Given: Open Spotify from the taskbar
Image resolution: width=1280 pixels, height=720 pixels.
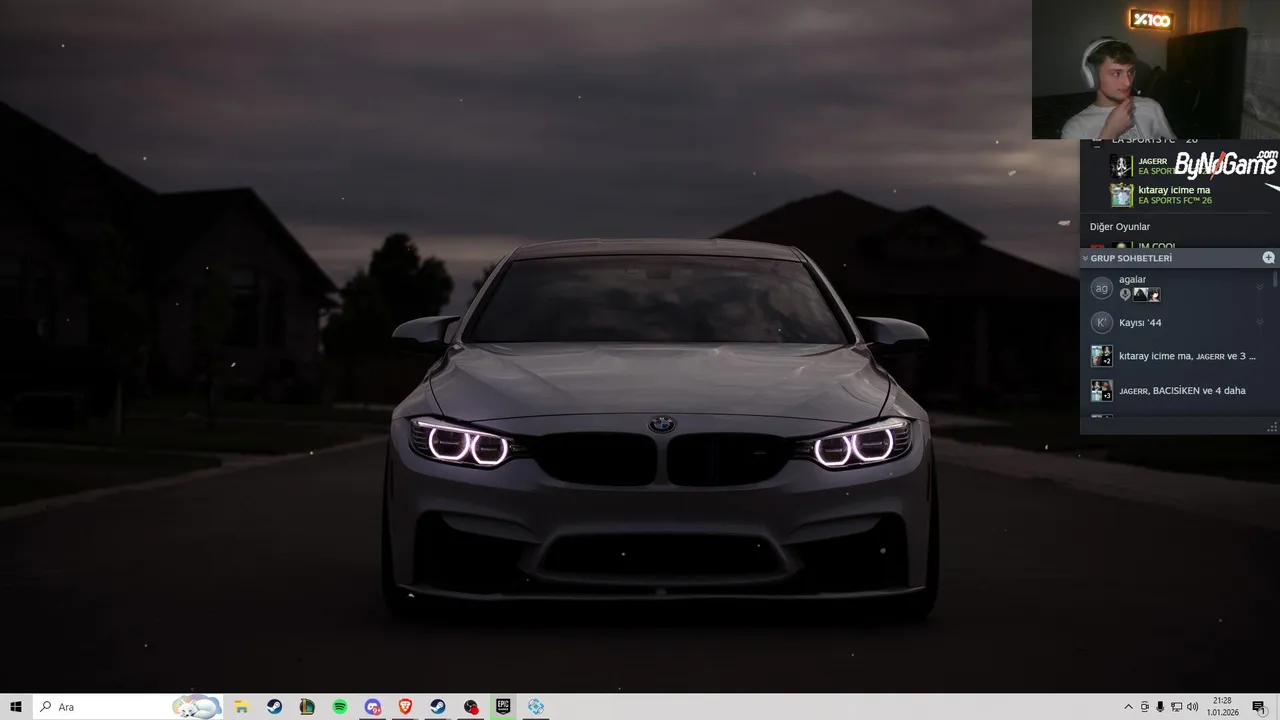Looking at the screenshot, I should pyautogui.click(x=340, y=707).
